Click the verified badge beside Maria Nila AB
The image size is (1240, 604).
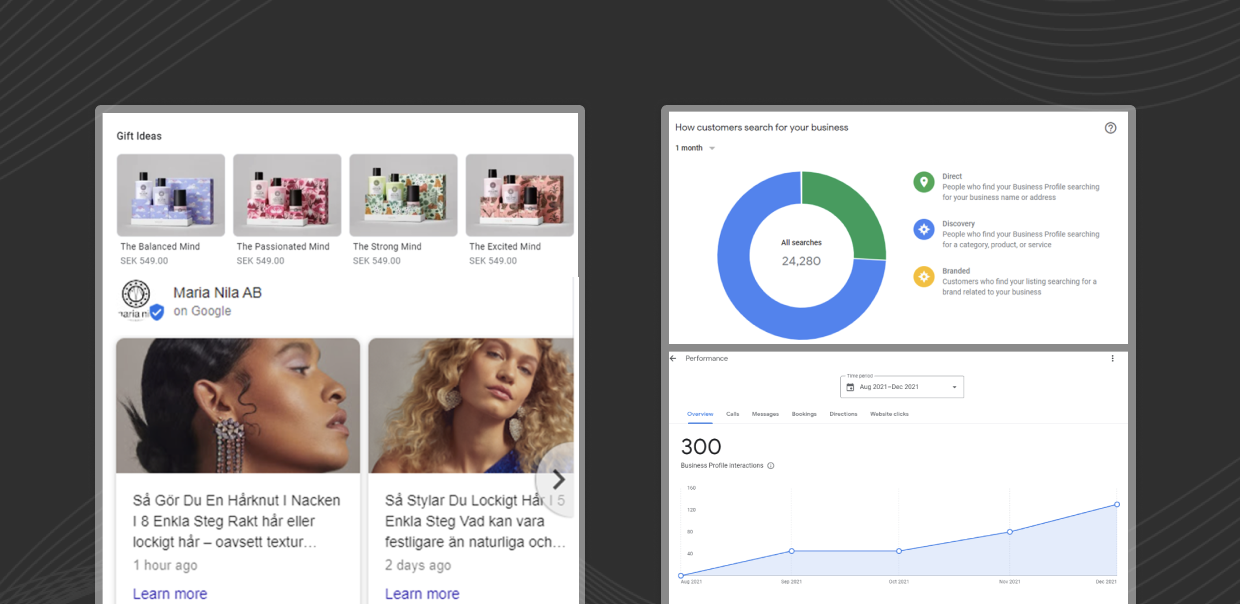(155, 311)
